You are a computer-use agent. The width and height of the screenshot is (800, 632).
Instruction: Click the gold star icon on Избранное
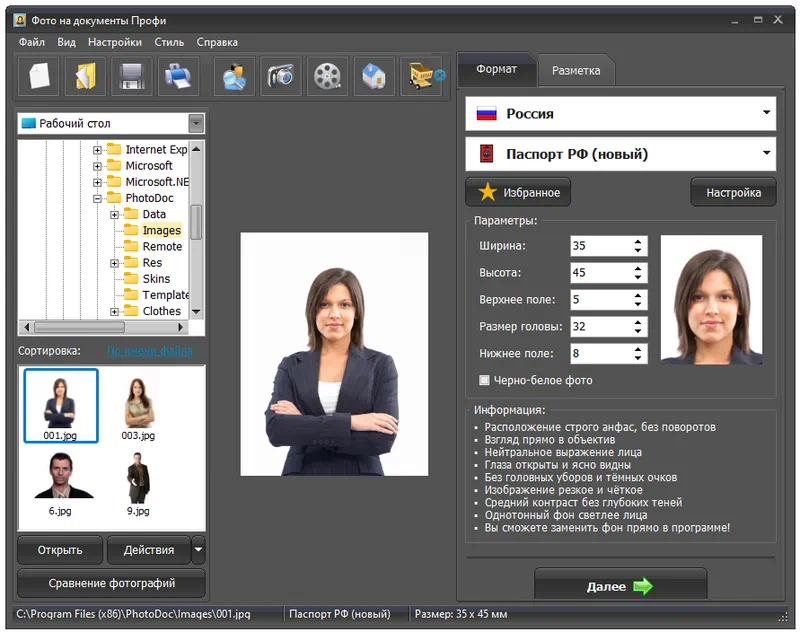pos(487,192)
